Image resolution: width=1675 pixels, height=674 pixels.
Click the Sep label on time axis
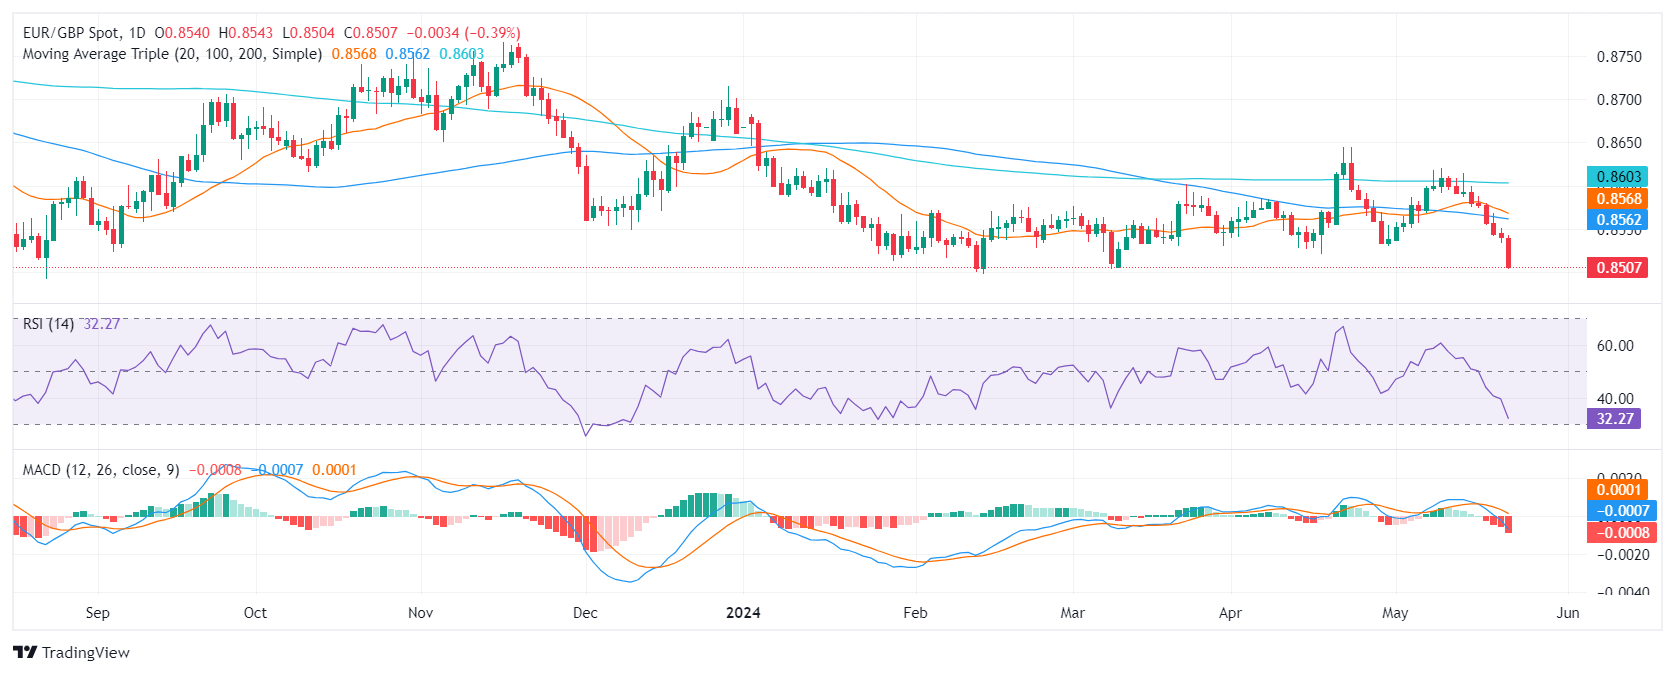point(98,613)
